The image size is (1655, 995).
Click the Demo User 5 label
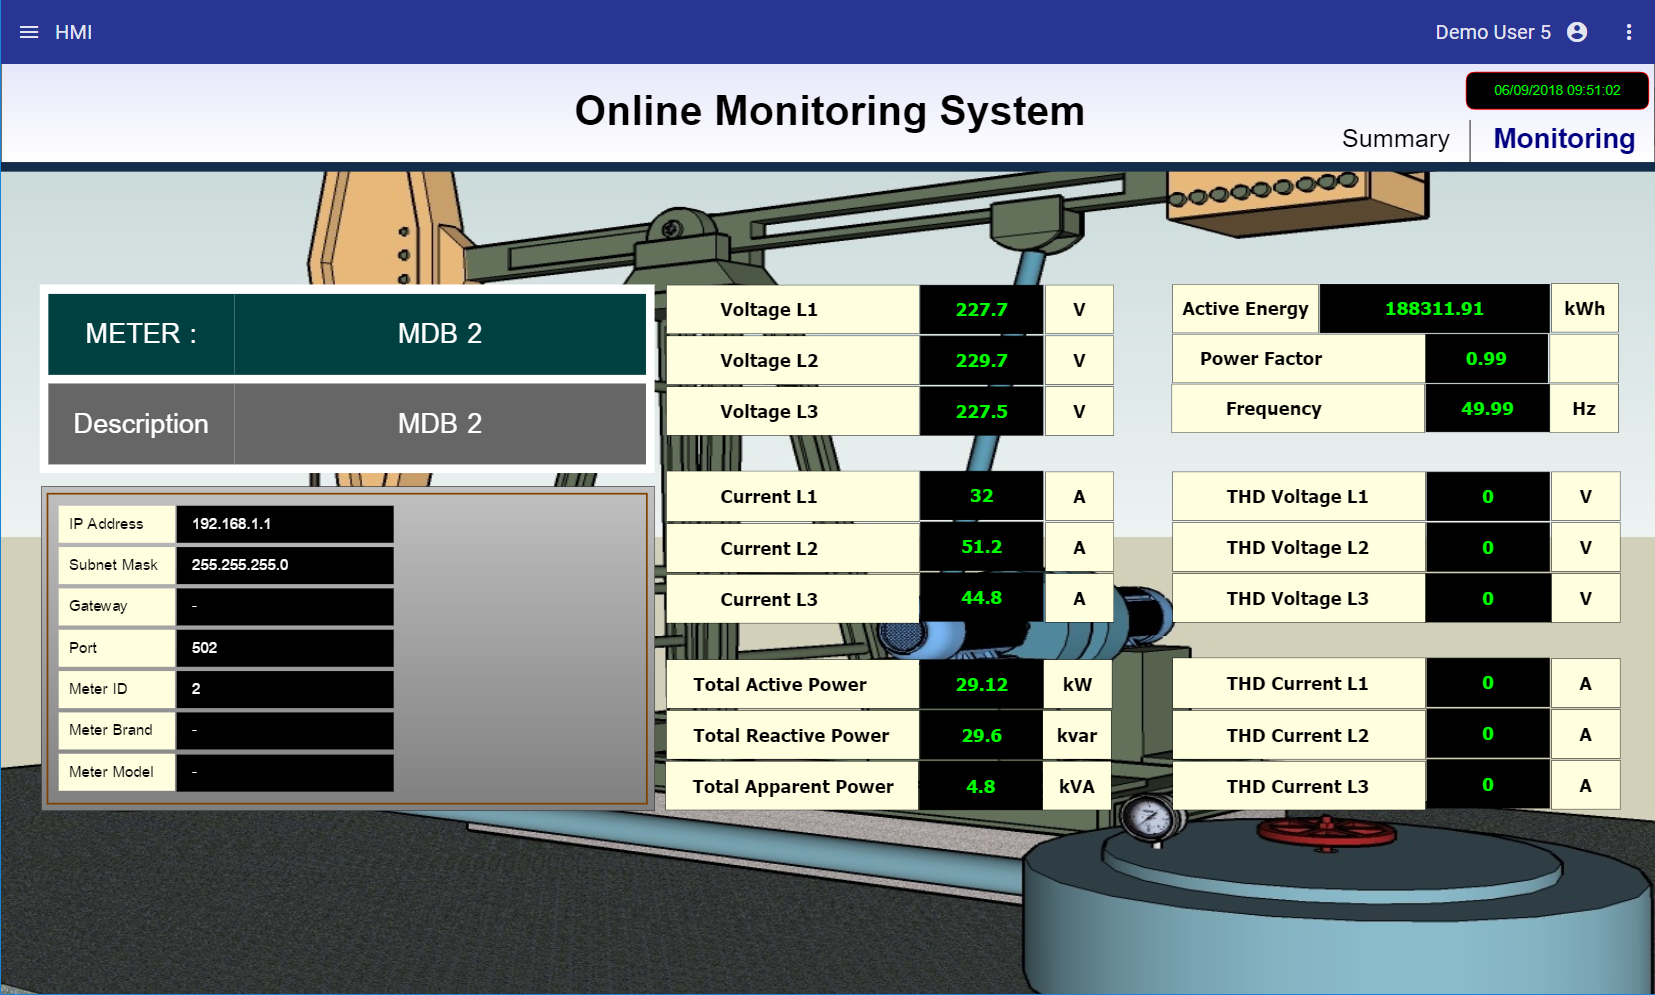pos(1492,32)
